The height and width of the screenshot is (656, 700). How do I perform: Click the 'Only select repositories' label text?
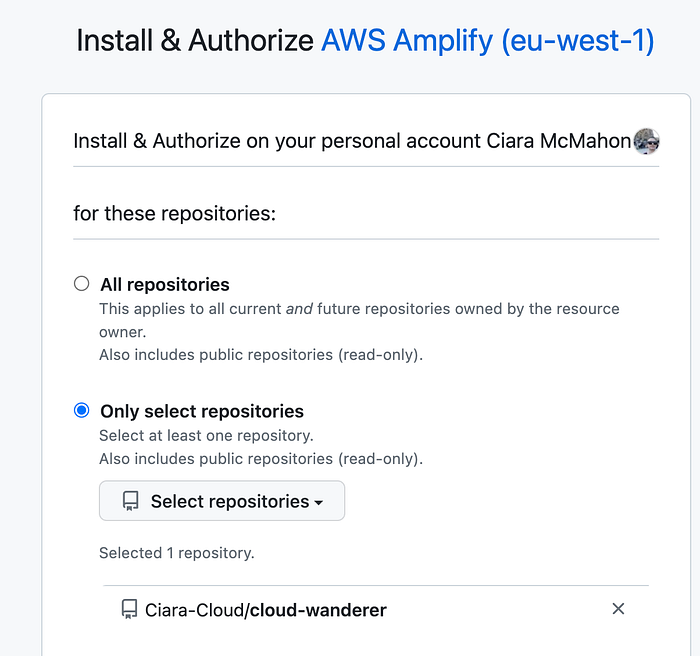click(x=202, y=412)
